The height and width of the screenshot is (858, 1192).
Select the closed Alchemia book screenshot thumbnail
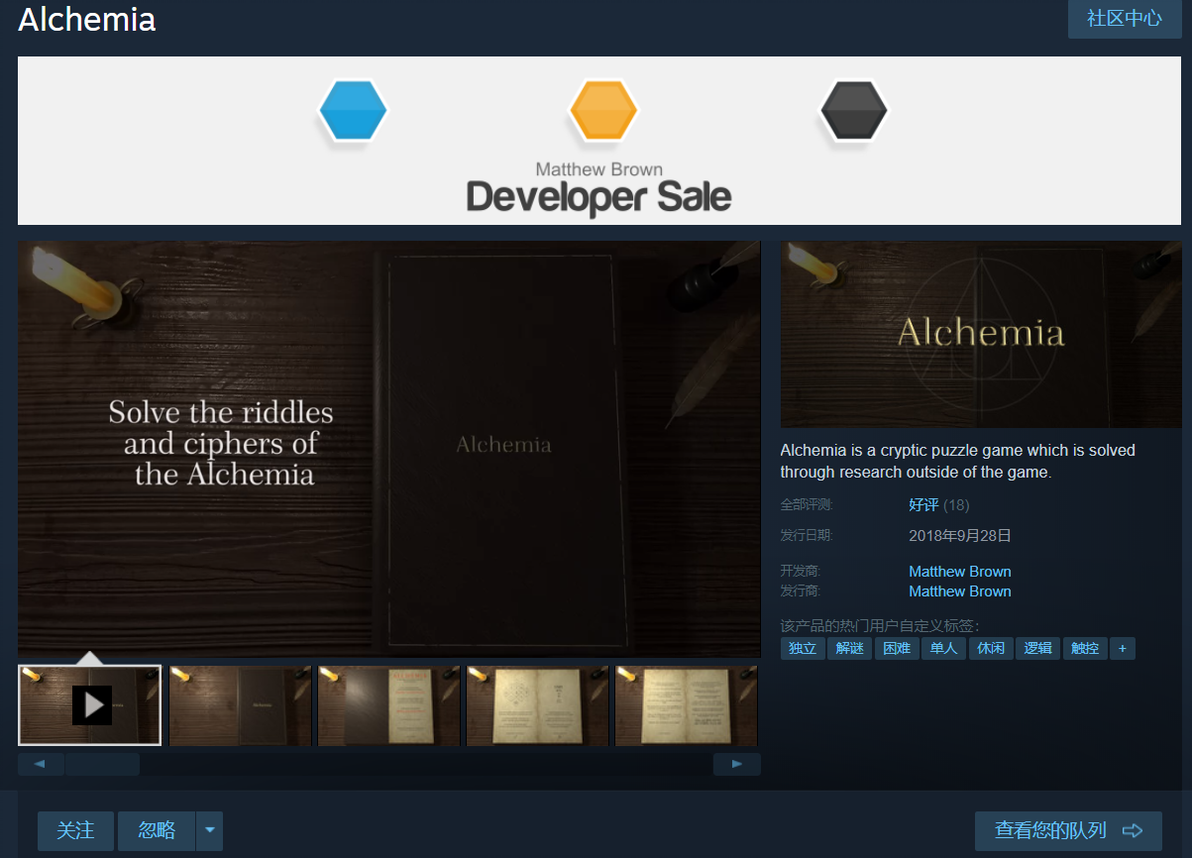[x=240, y=705]
